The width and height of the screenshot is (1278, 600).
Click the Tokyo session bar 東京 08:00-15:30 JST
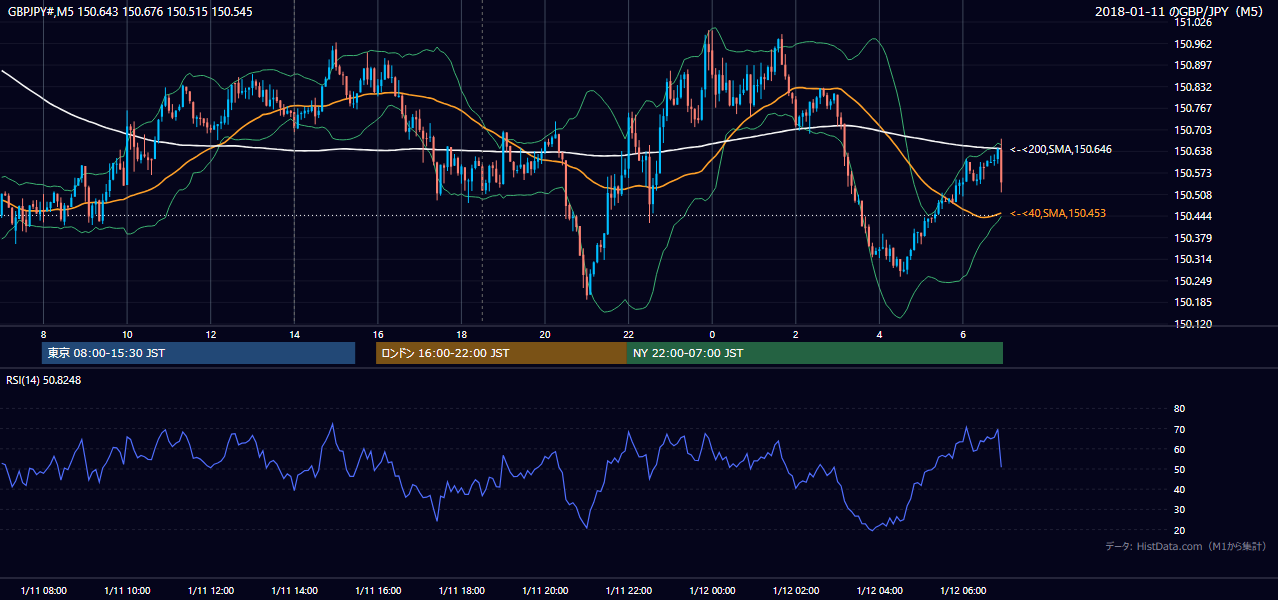[x=198, y=353]
